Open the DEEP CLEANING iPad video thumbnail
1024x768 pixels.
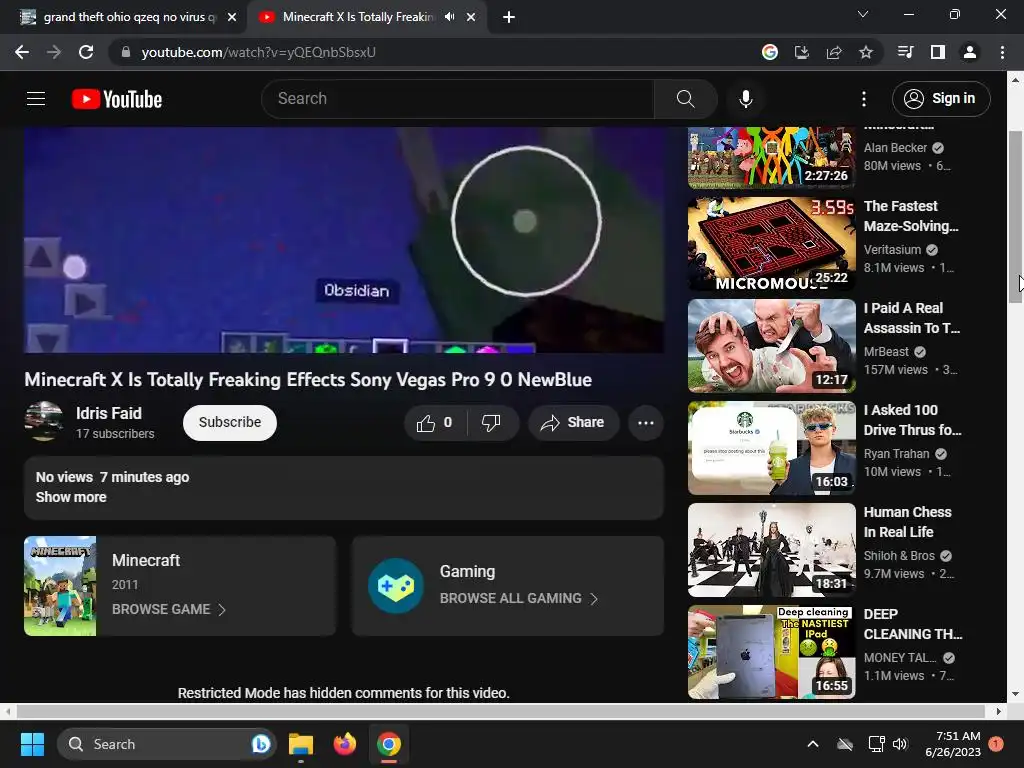click(x=771, y=652)
